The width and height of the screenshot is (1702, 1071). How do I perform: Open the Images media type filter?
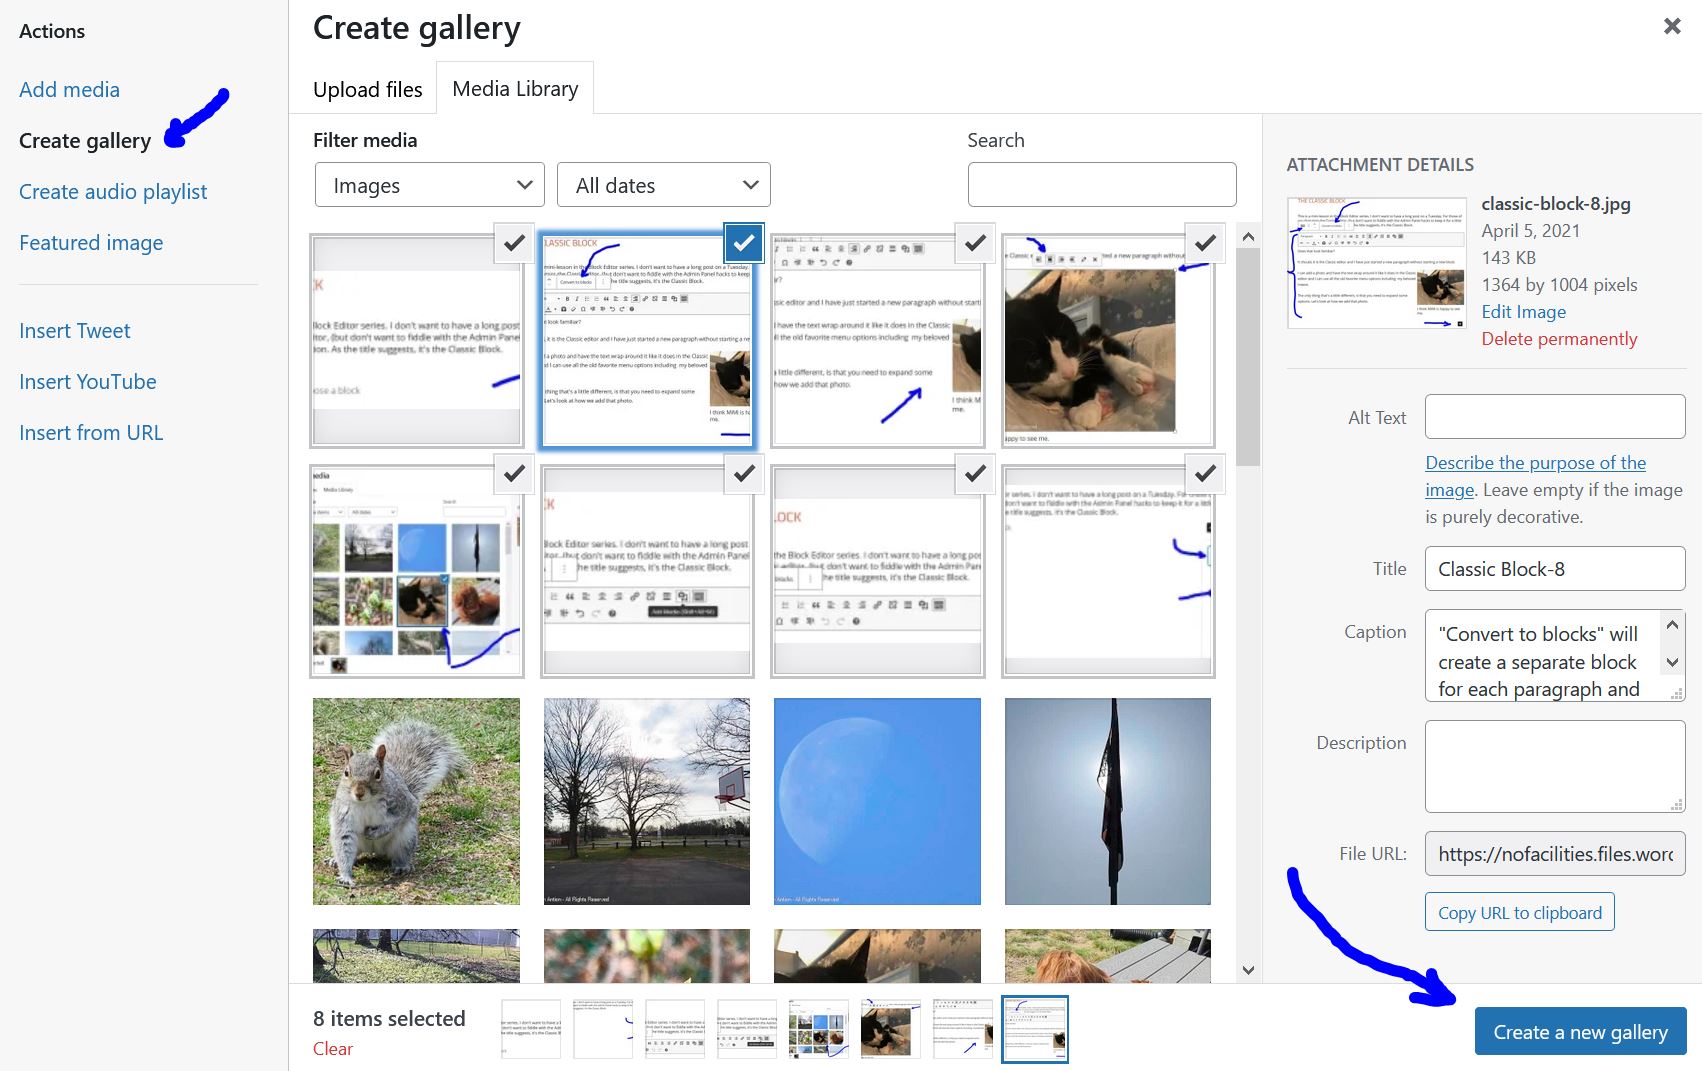430,185
